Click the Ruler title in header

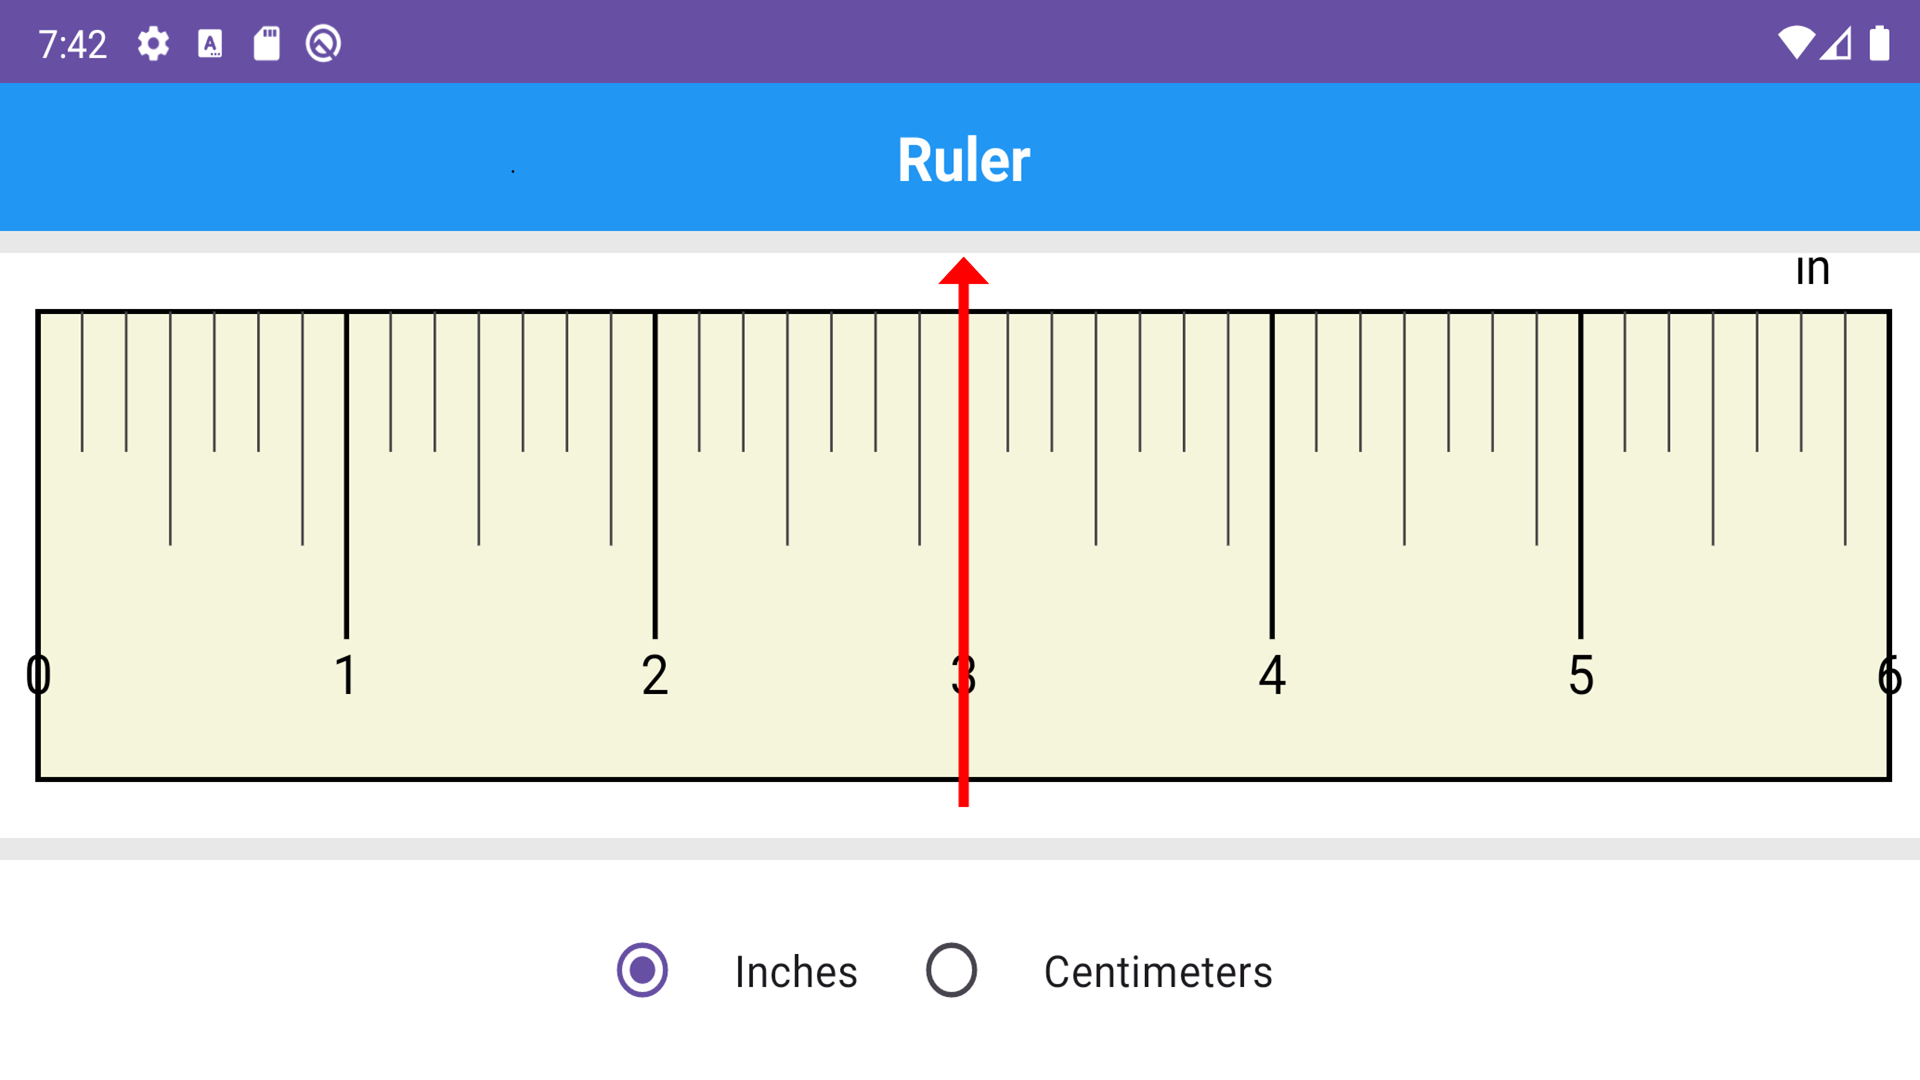coord(963,160)
